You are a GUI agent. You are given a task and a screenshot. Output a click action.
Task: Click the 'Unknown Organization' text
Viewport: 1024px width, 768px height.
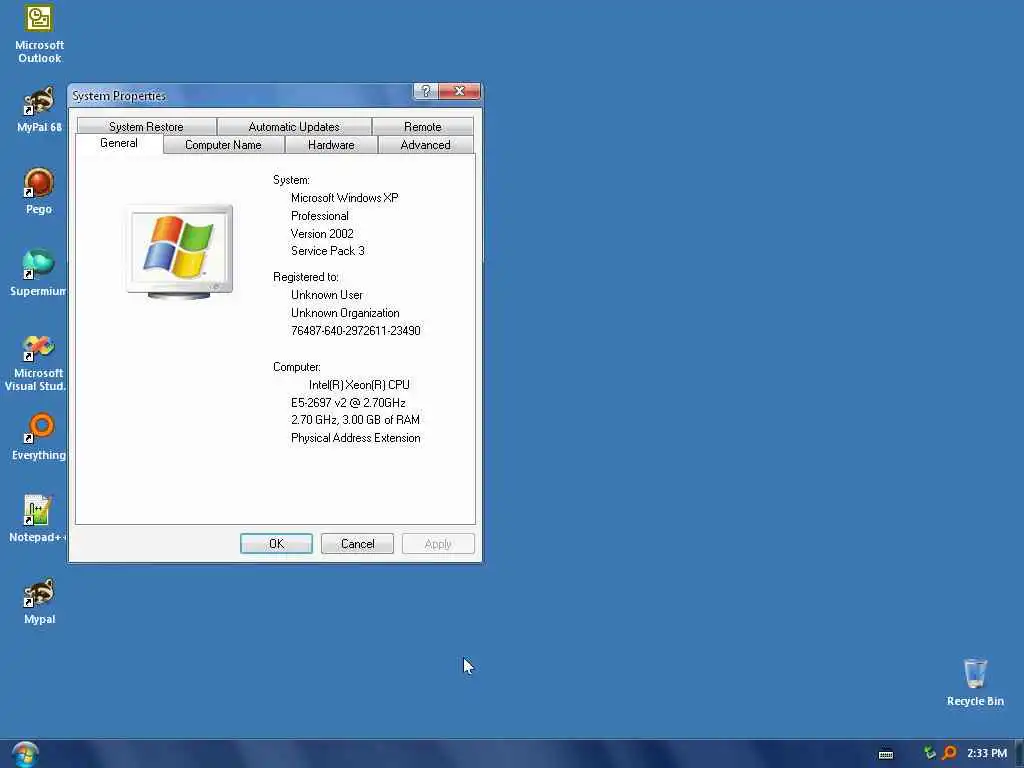pyautogui.click(x=345, y=313)
